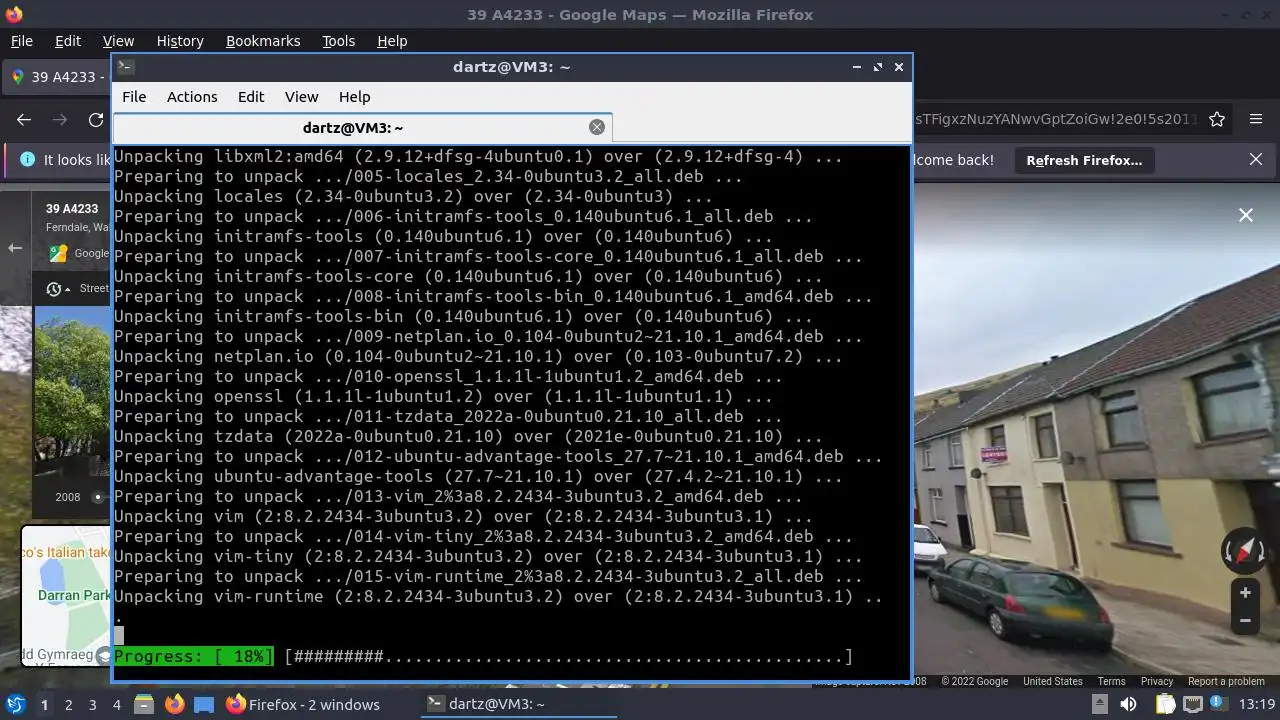Launch Firefox from taskbar quick launcher
Viewport: 1280px width, 720px height.
(174, 704)
